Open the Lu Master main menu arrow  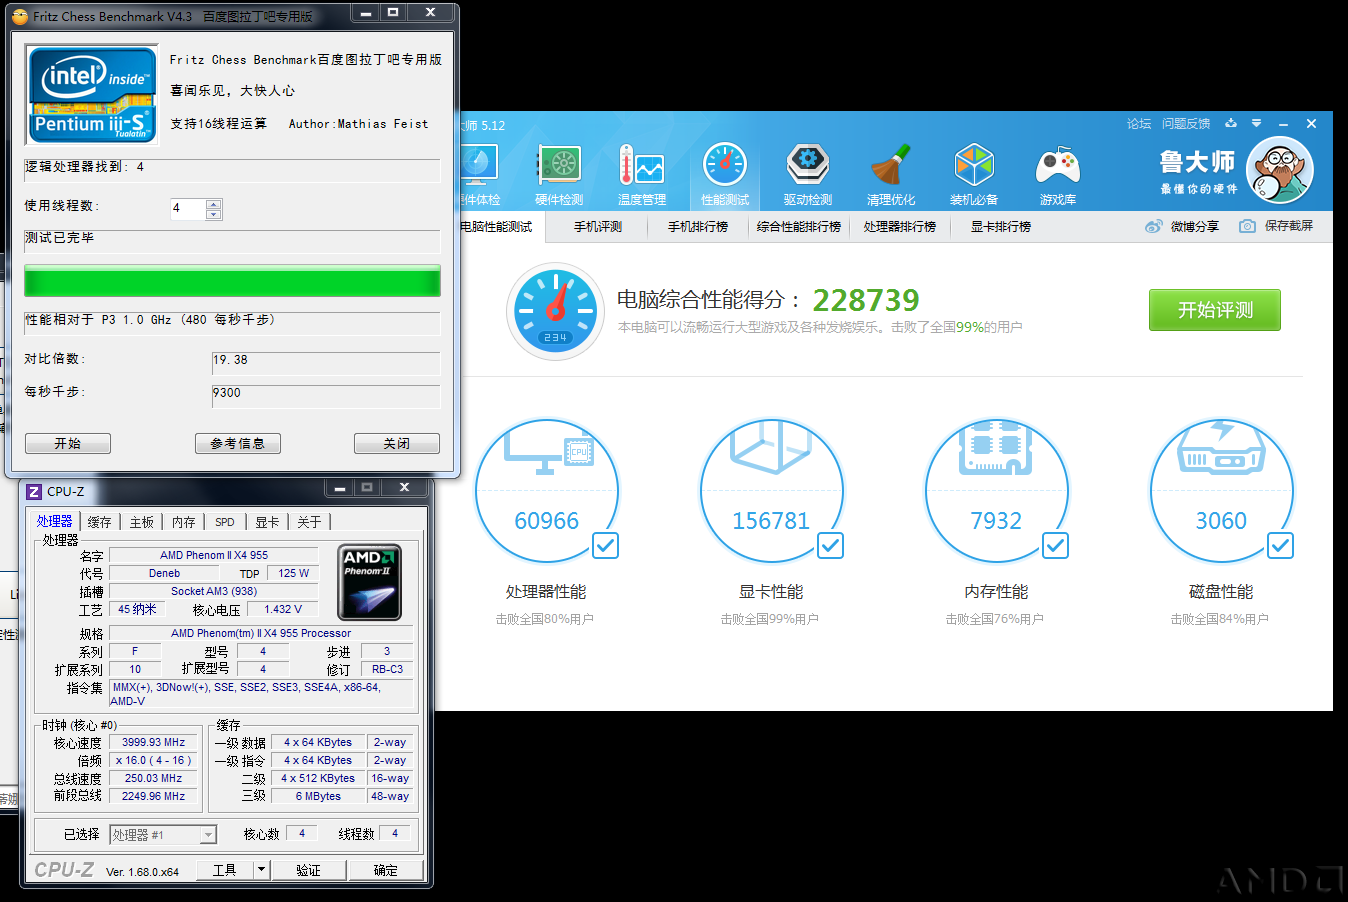click(1257, 124)
